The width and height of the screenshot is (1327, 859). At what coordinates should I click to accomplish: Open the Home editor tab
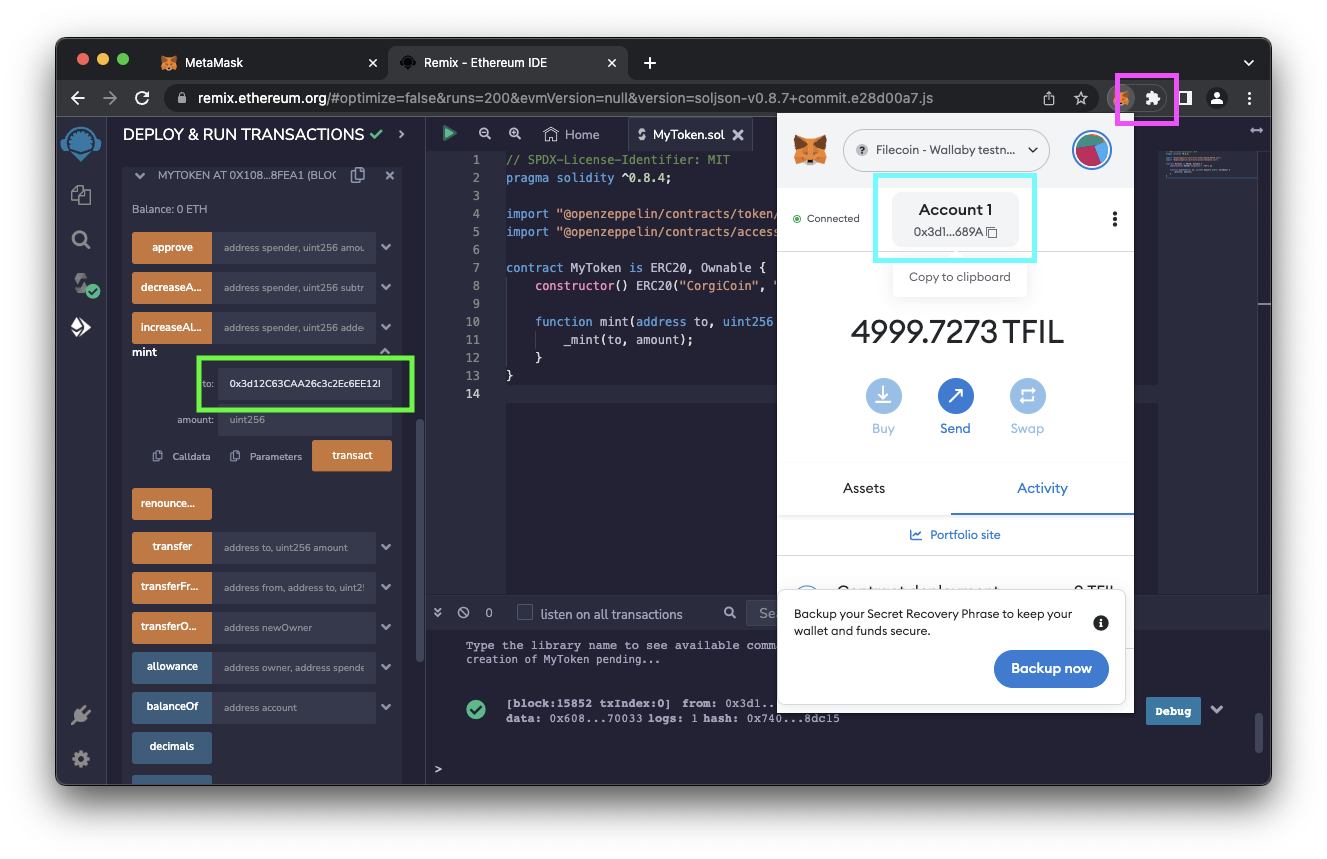571,134
